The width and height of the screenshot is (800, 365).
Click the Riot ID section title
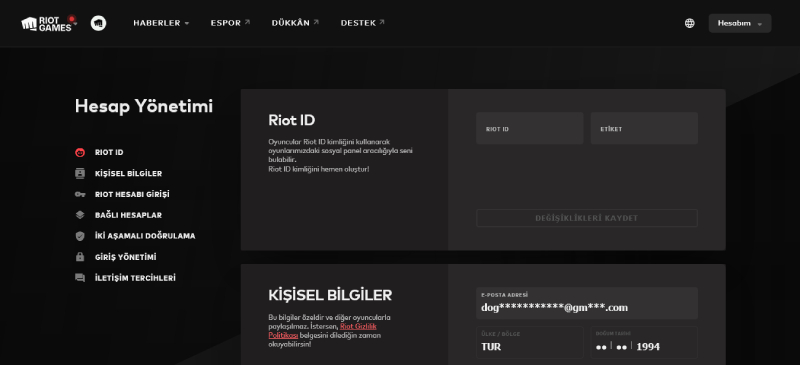[x=292, y=120]
